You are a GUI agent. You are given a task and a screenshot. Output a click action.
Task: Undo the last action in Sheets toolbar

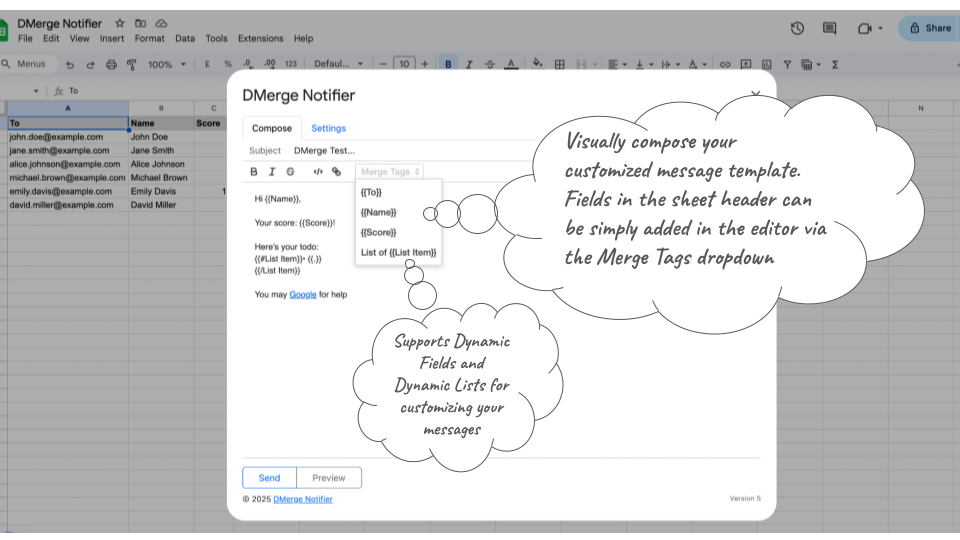click(x=70, y=64)
